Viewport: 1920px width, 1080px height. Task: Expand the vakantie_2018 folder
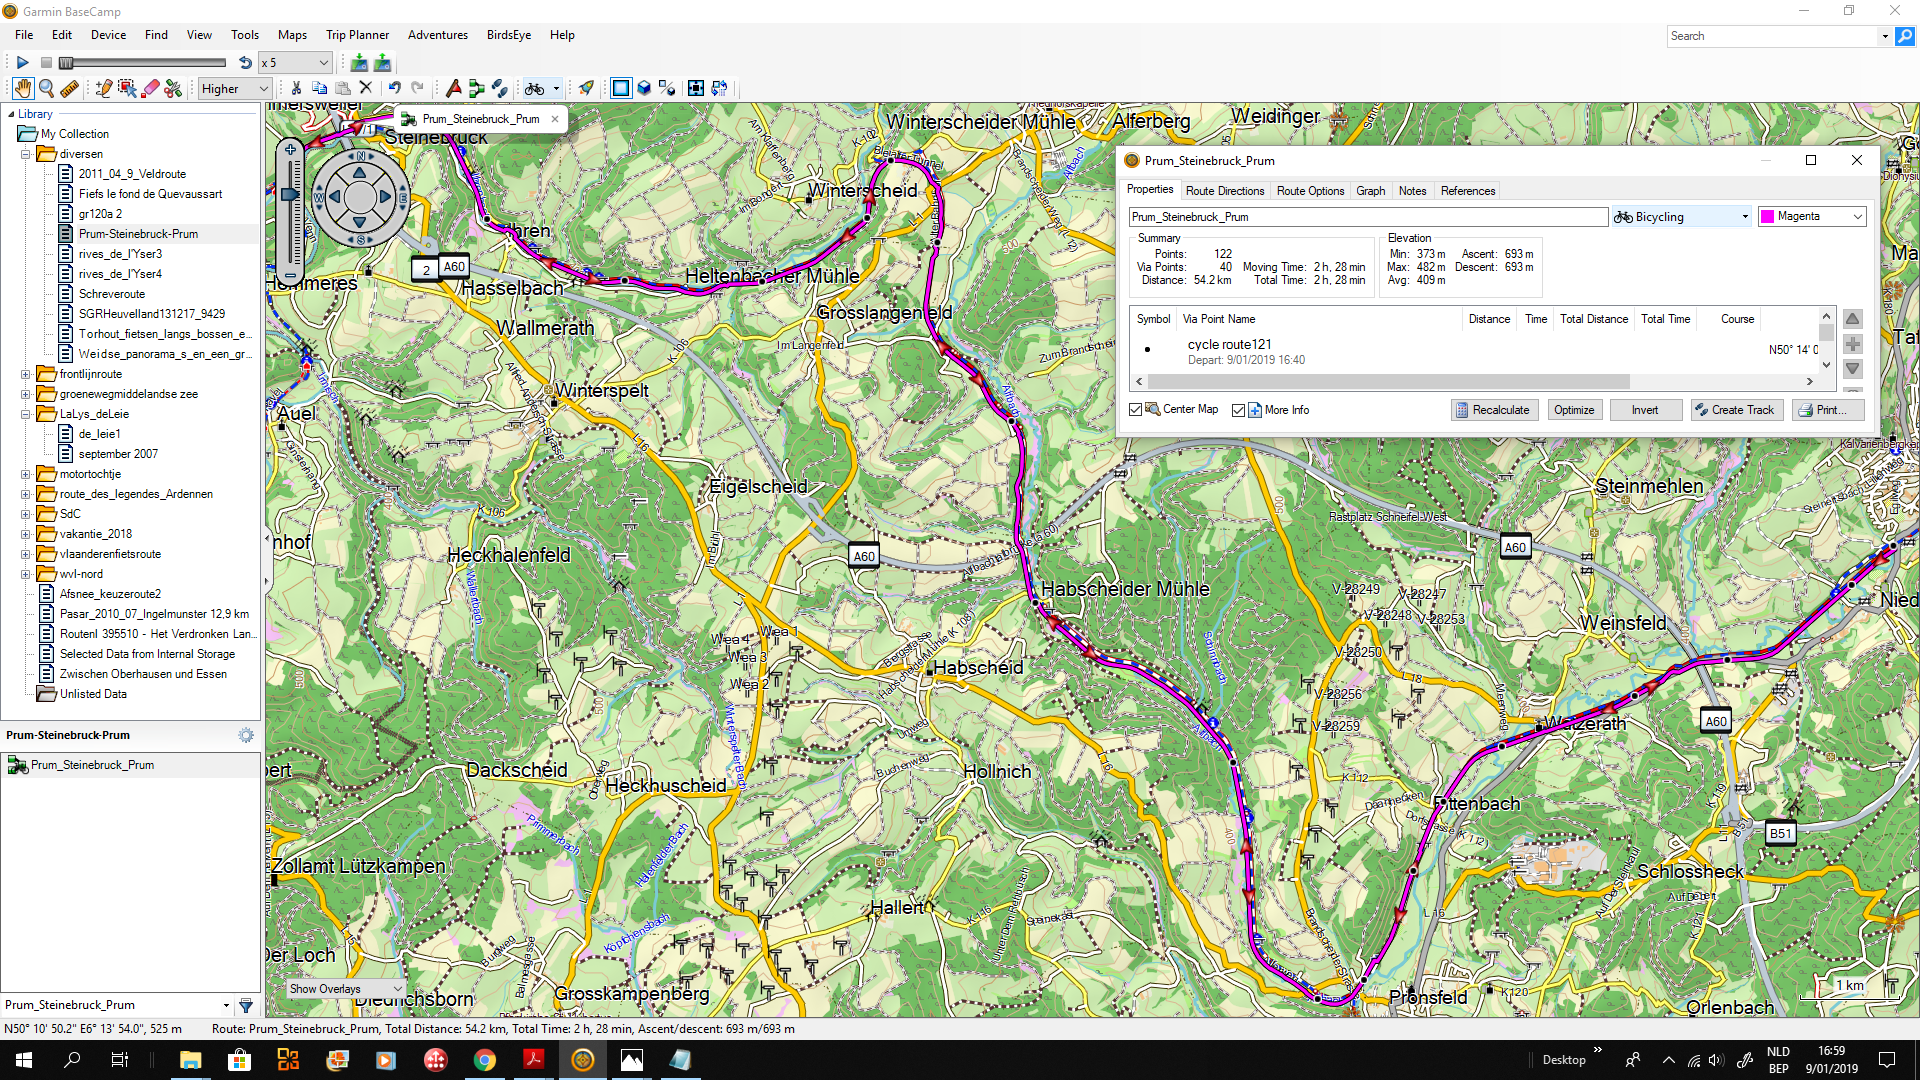click(x=26, y=534)
